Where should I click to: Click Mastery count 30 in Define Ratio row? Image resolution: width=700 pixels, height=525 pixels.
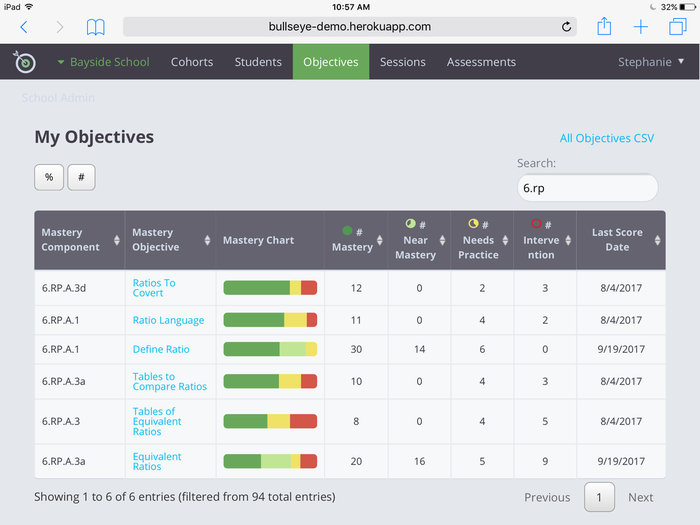point(356,349)
